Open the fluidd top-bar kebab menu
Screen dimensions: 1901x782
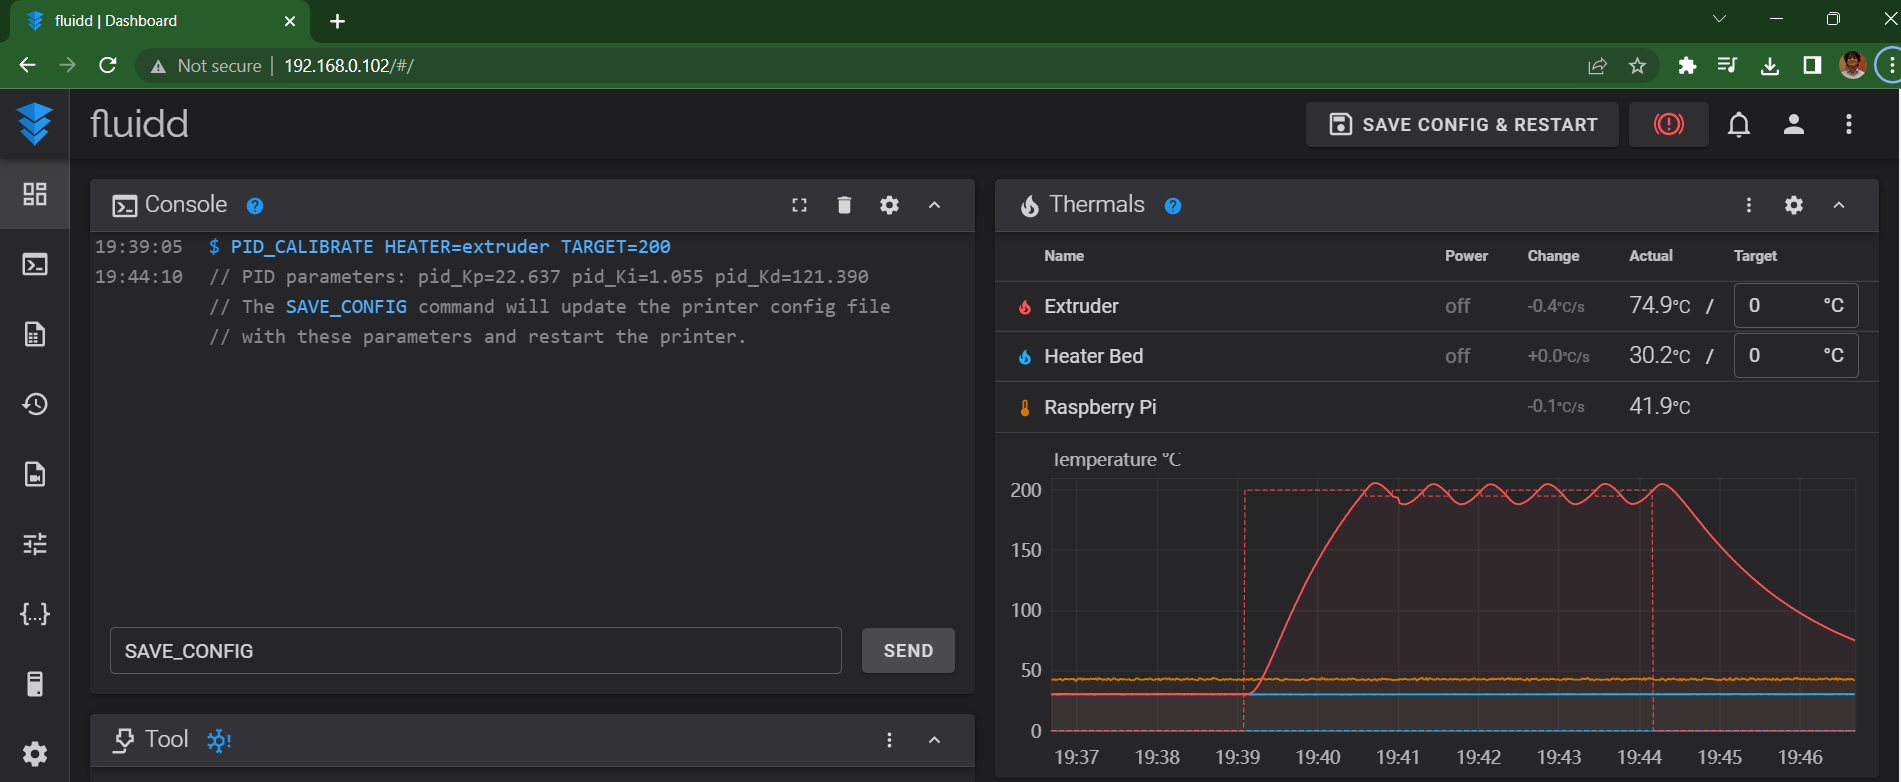pyautogui.click(x=1848, y=124)
